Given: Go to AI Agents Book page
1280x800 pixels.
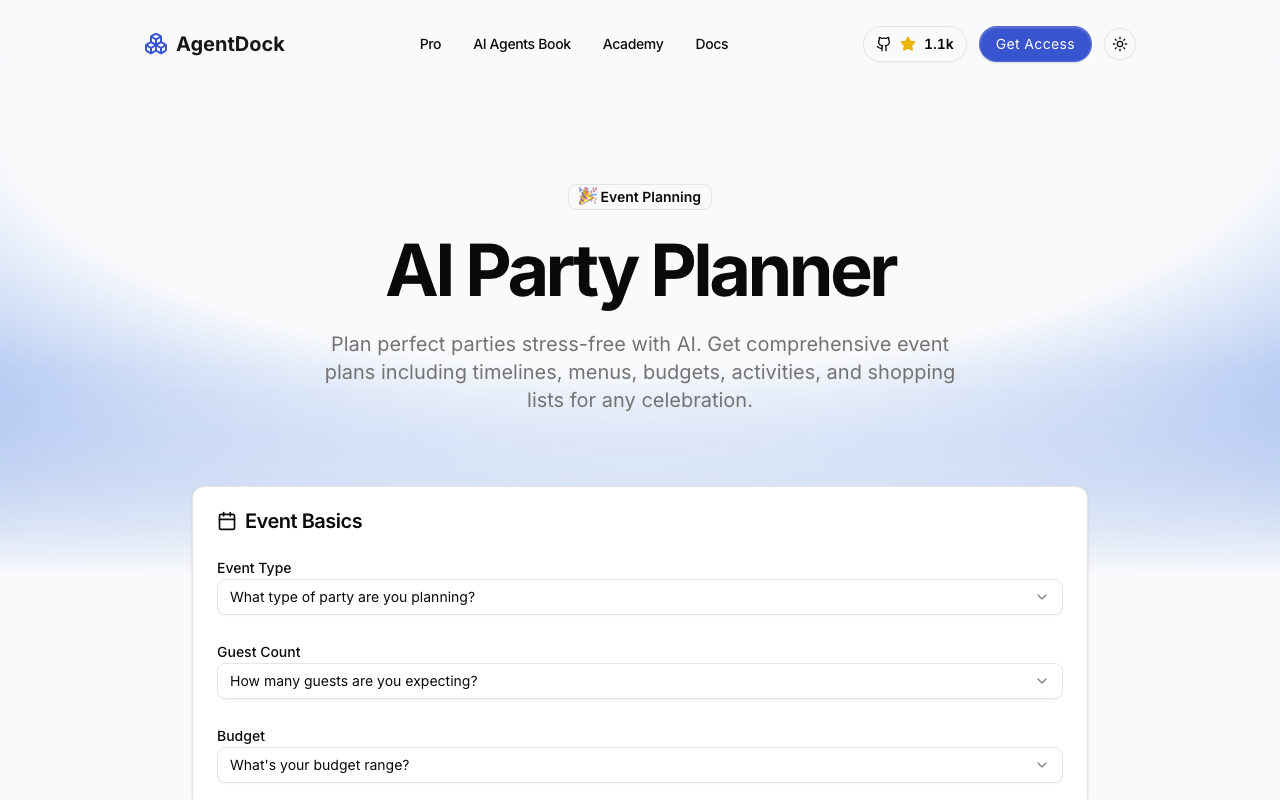Looking at the screenshot, I should click(522, 44).
